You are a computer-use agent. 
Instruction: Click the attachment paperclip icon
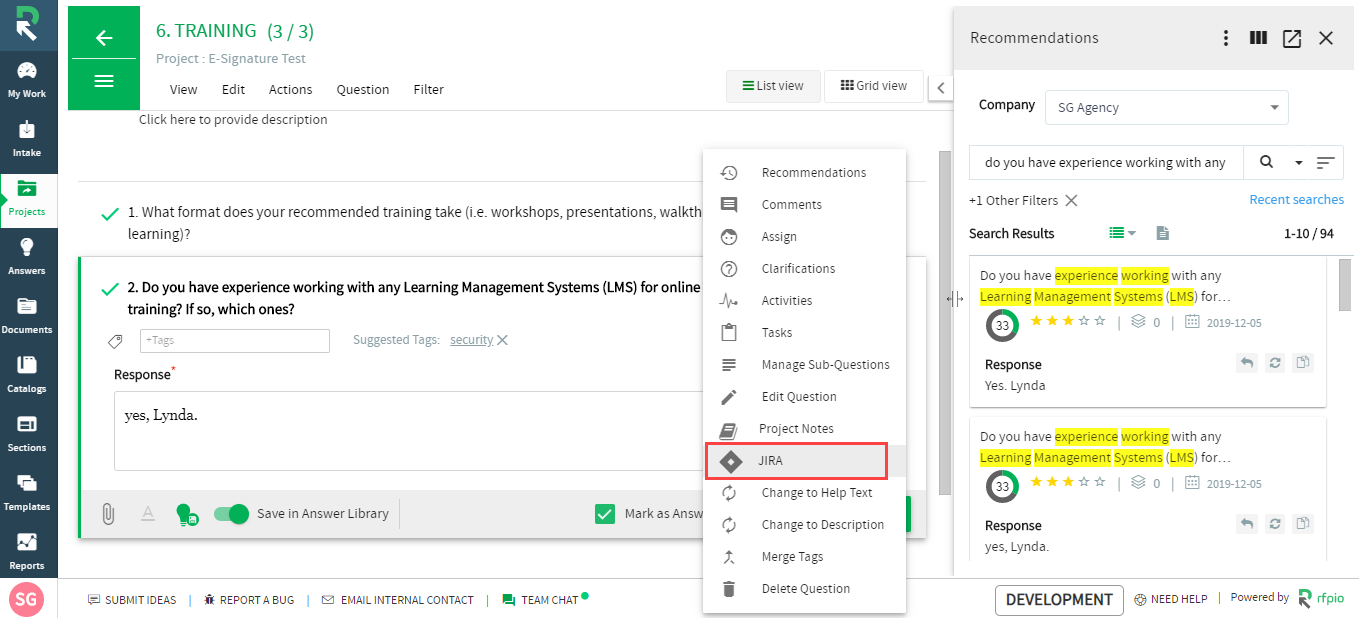tap(108, 514)
